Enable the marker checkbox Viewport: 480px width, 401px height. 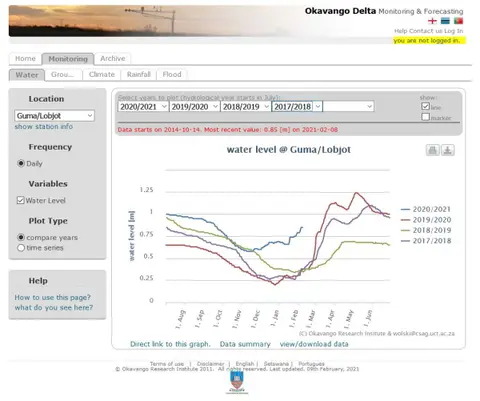coord(425,117)
